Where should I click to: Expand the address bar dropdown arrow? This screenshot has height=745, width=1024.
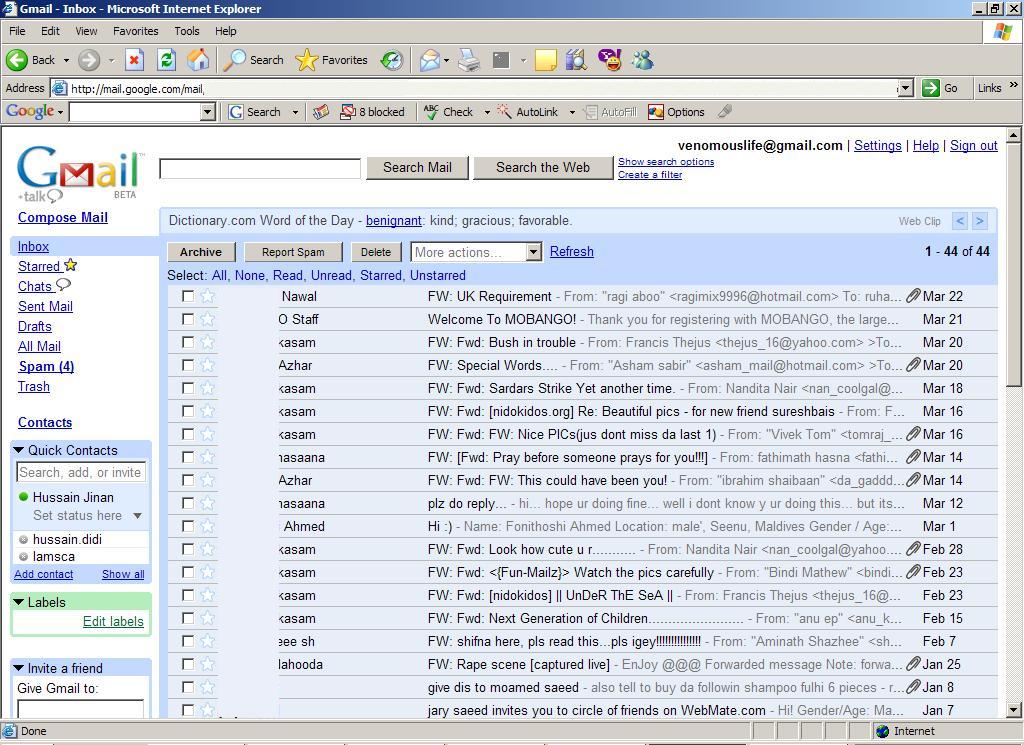point(905,88)
